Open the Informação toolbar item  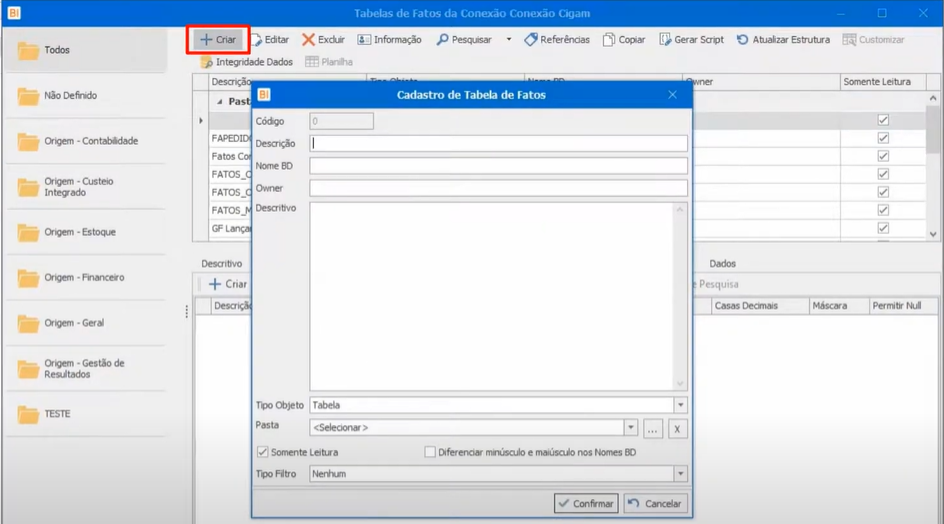[x=389, y=40]
